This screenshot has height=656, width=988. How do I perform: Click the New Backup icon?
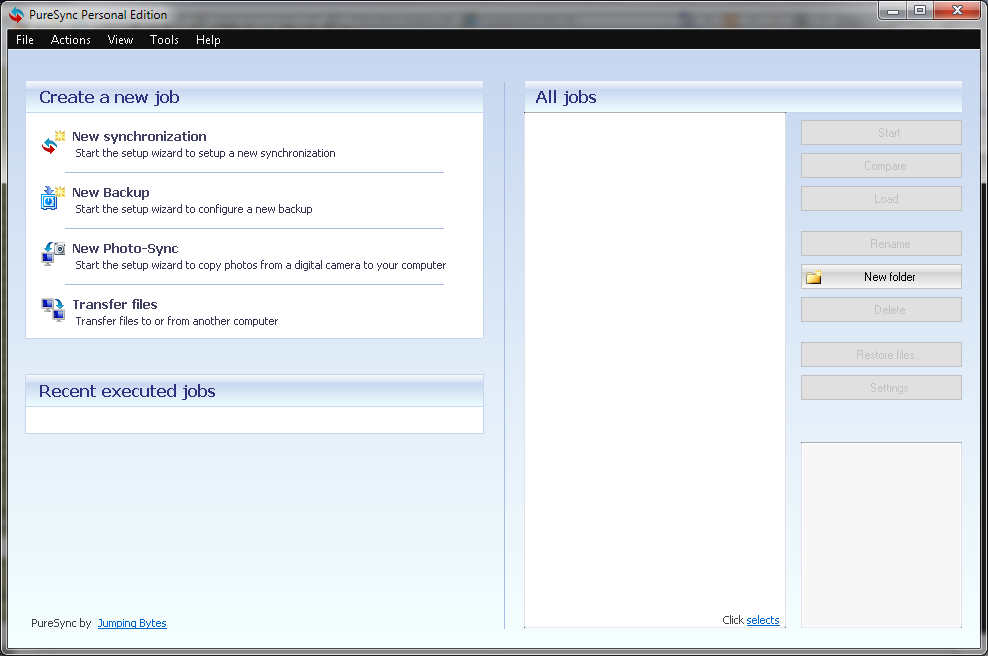click(53, 198)
